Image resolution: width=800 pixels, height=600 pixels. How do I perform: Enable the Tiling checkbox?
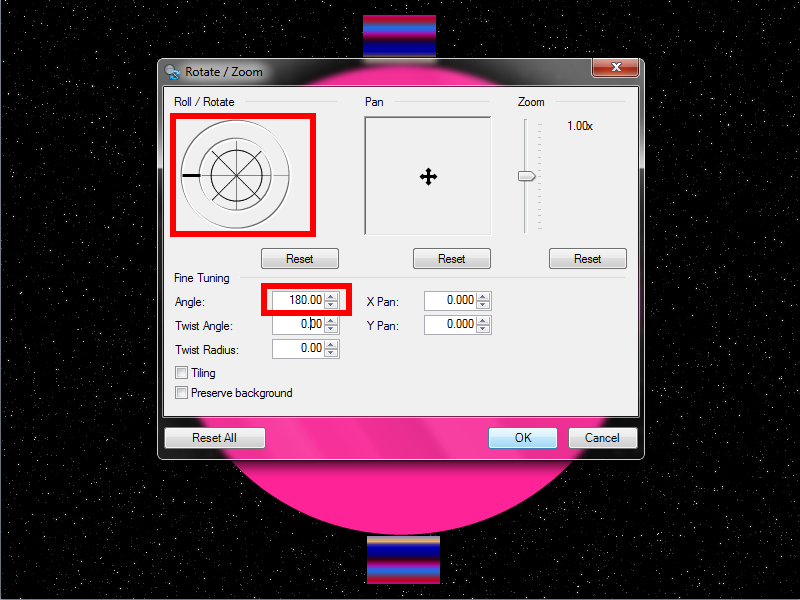182,373
